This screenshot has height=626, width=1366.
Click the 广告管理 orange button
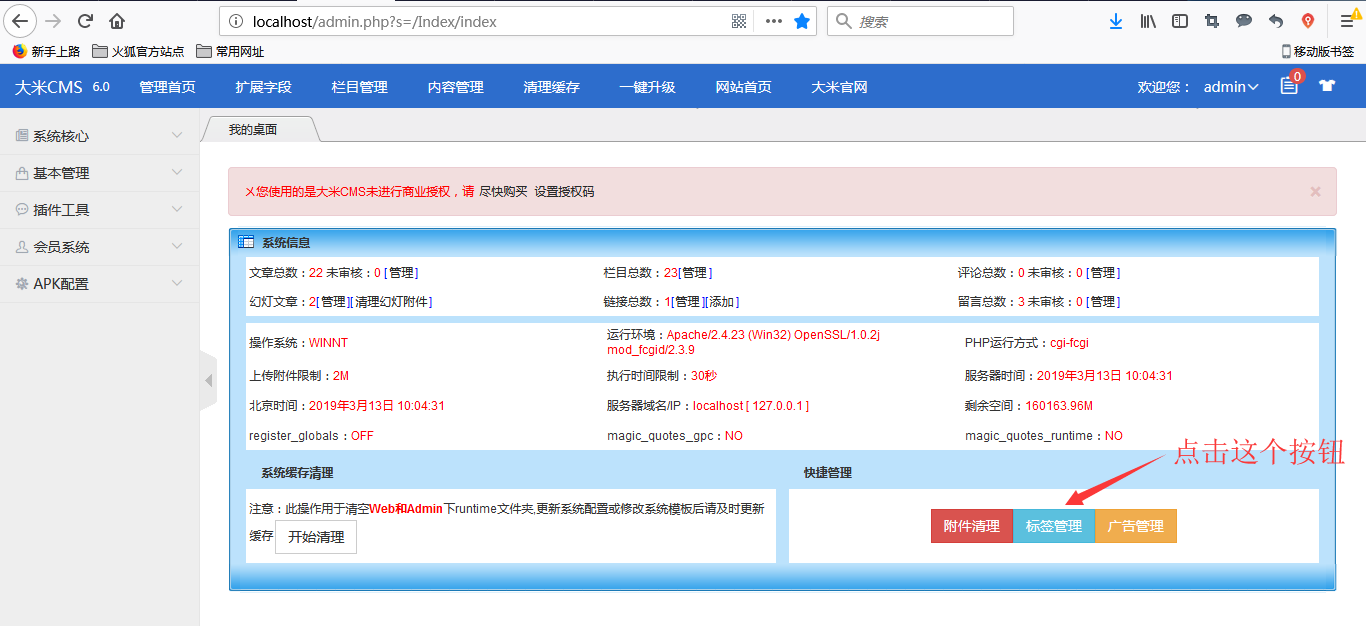[x=1136, y=526]
